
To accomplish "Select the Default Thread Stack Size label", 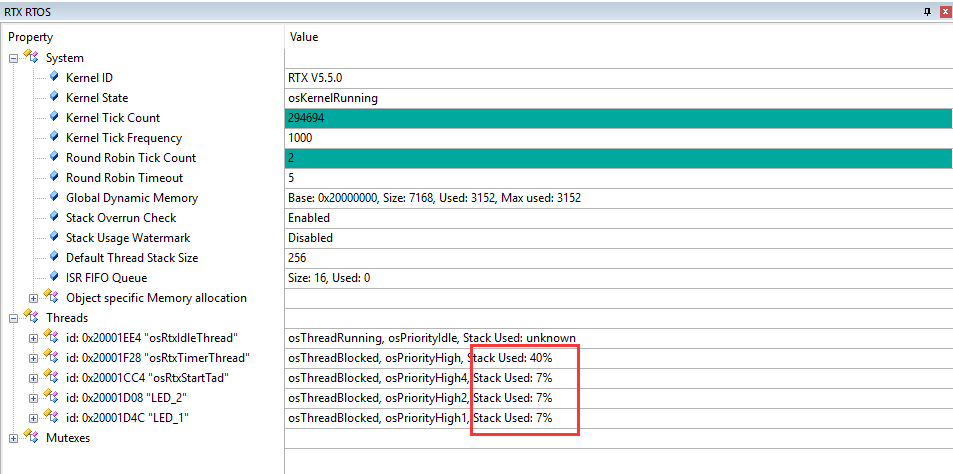I will [132, 259].
